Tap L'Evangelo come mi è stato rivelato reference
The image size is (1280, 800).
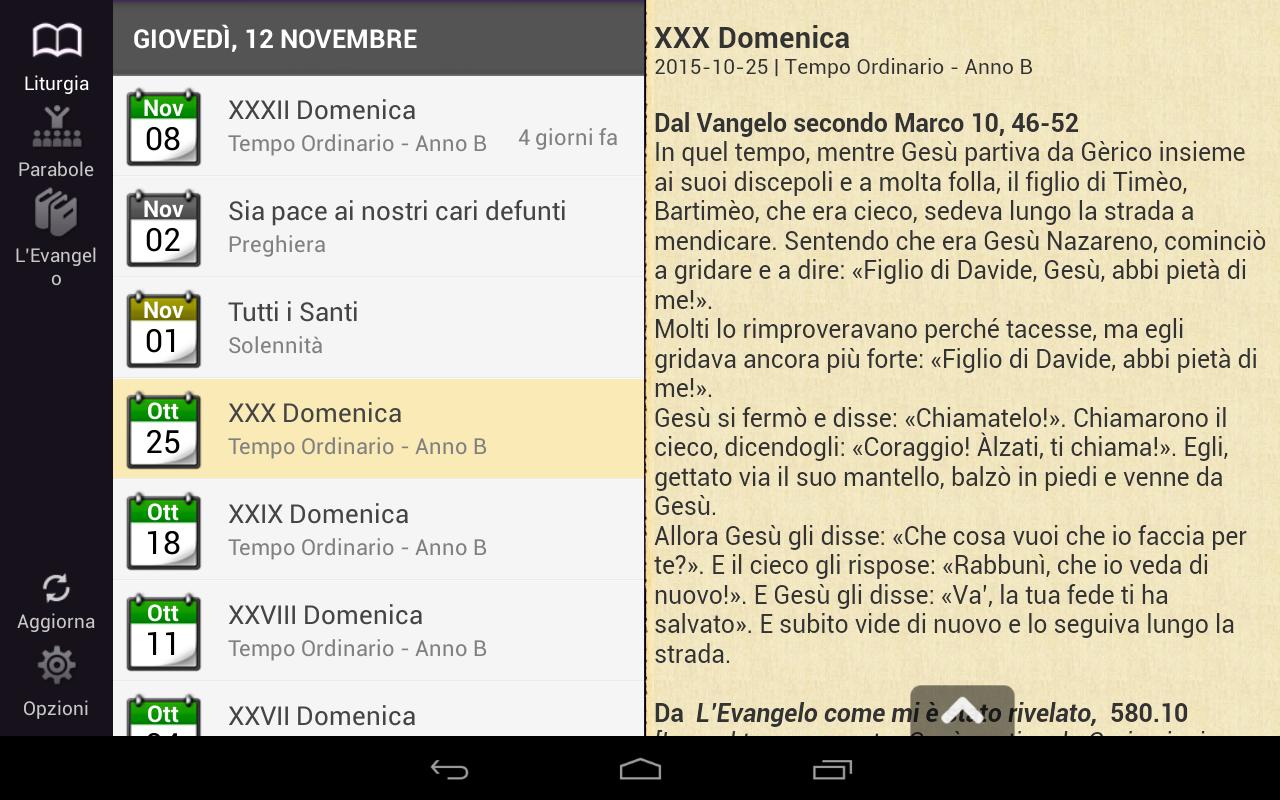(x=892, y=713)
